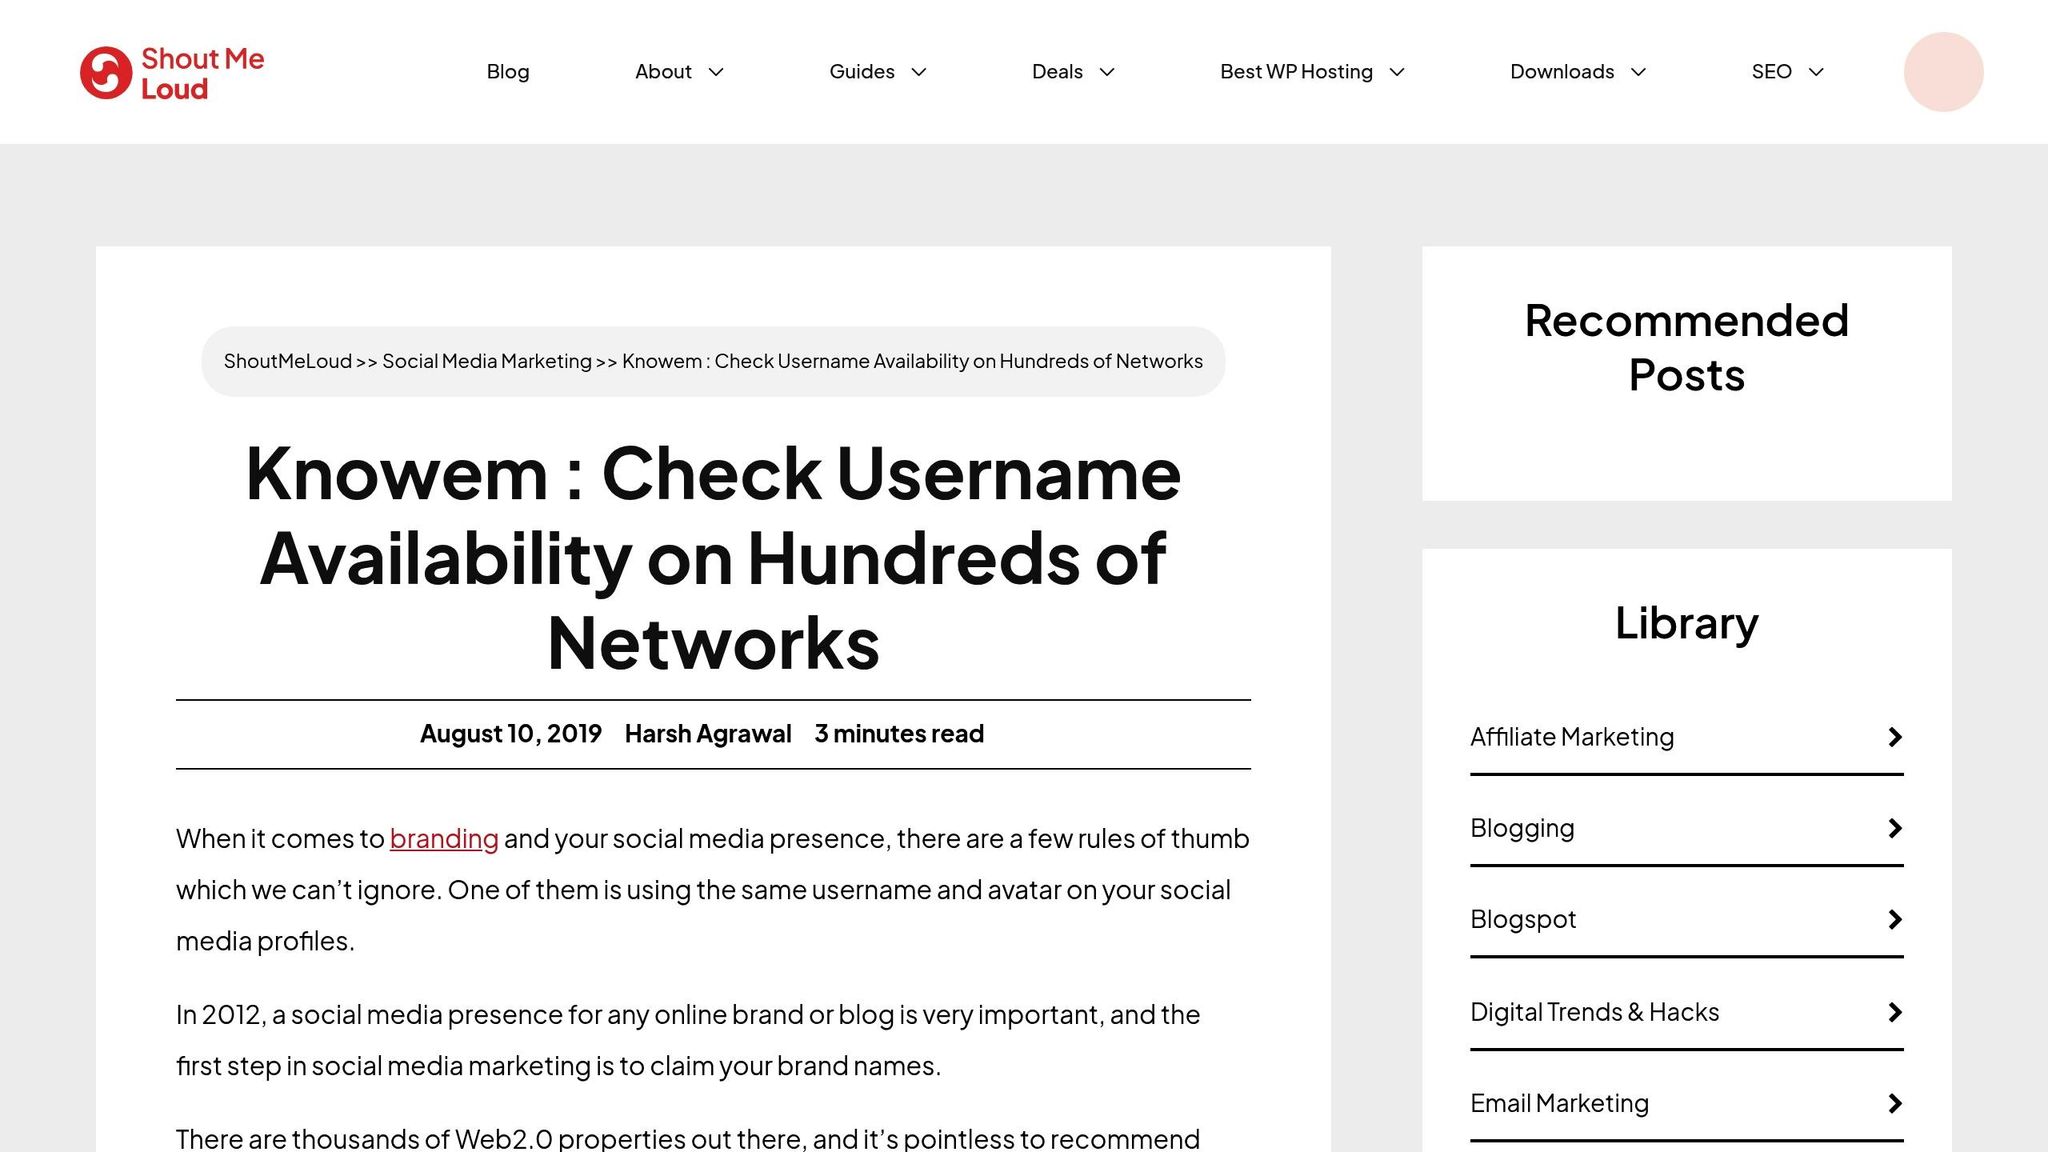Click the Affiliate Marketing arrow icon

(x=1894, y=737)
